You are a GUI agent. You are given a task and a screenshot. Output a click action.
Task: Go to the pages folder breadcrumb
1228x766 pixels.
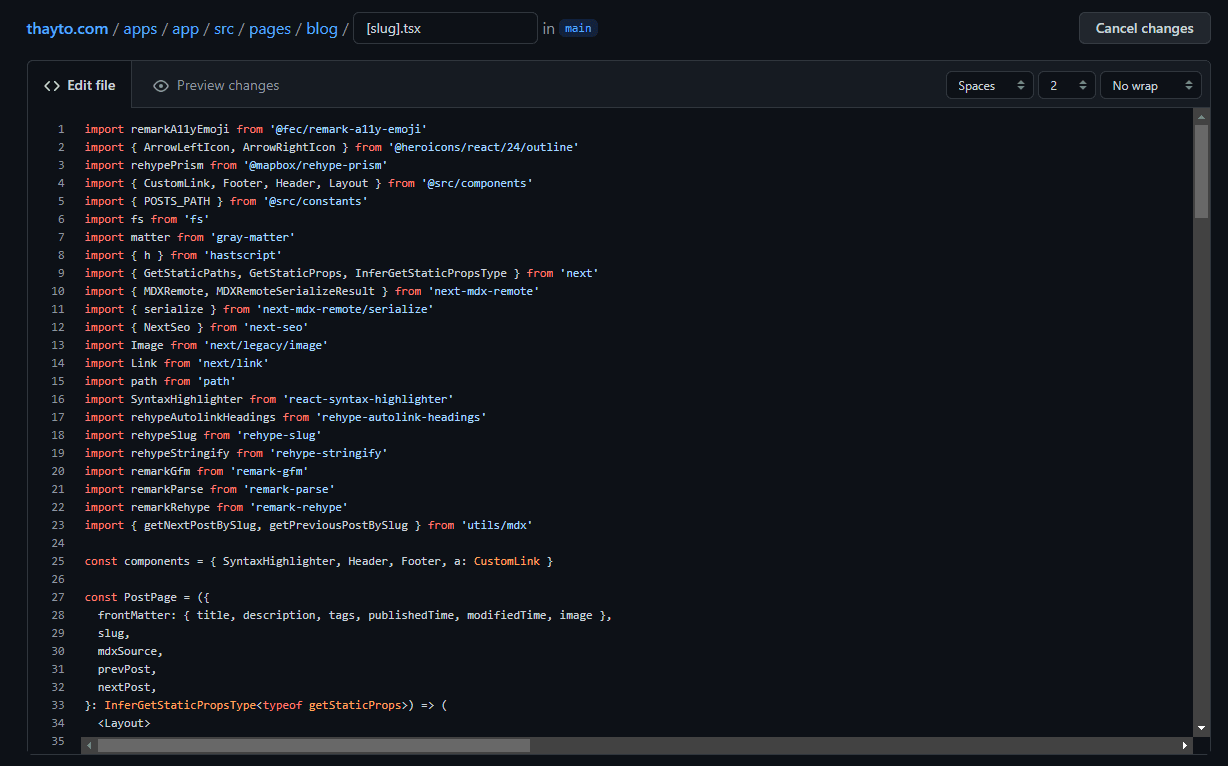(270, 29)
